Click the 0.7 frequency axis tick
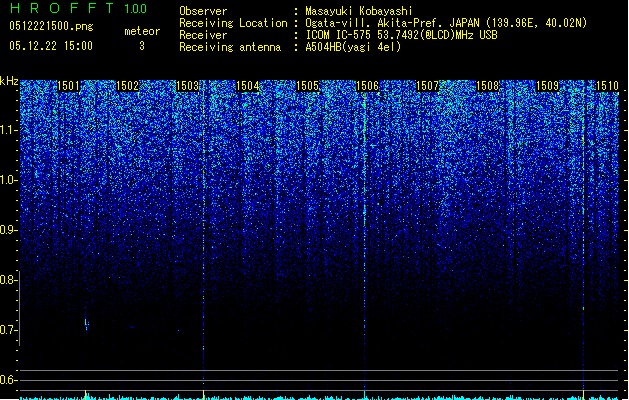This screenshot has height=400, width=629. [x=9, y=330]
